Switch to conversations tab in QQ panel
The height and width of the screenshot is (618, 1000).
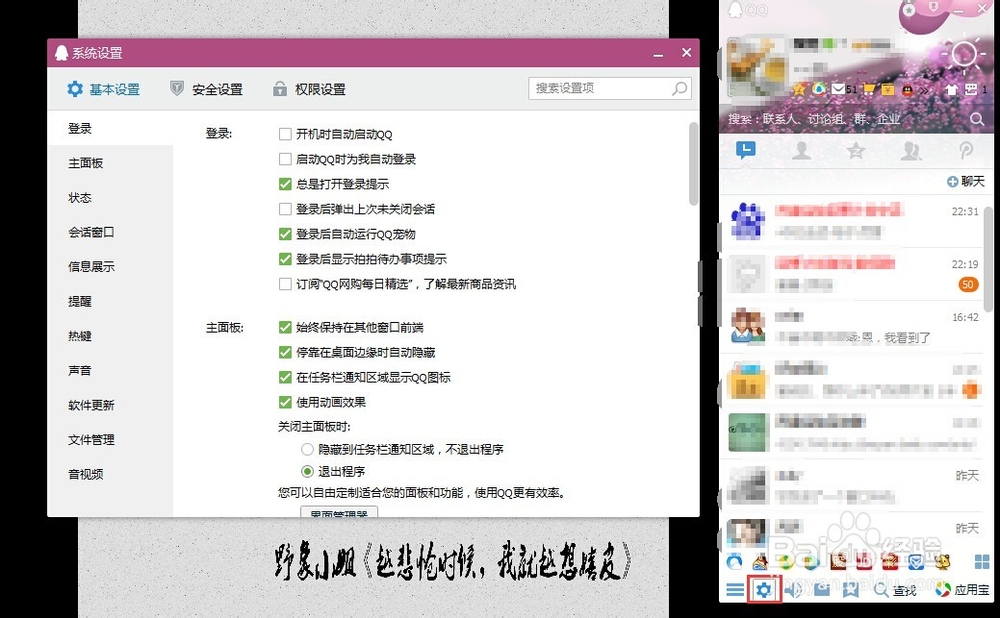745,151
